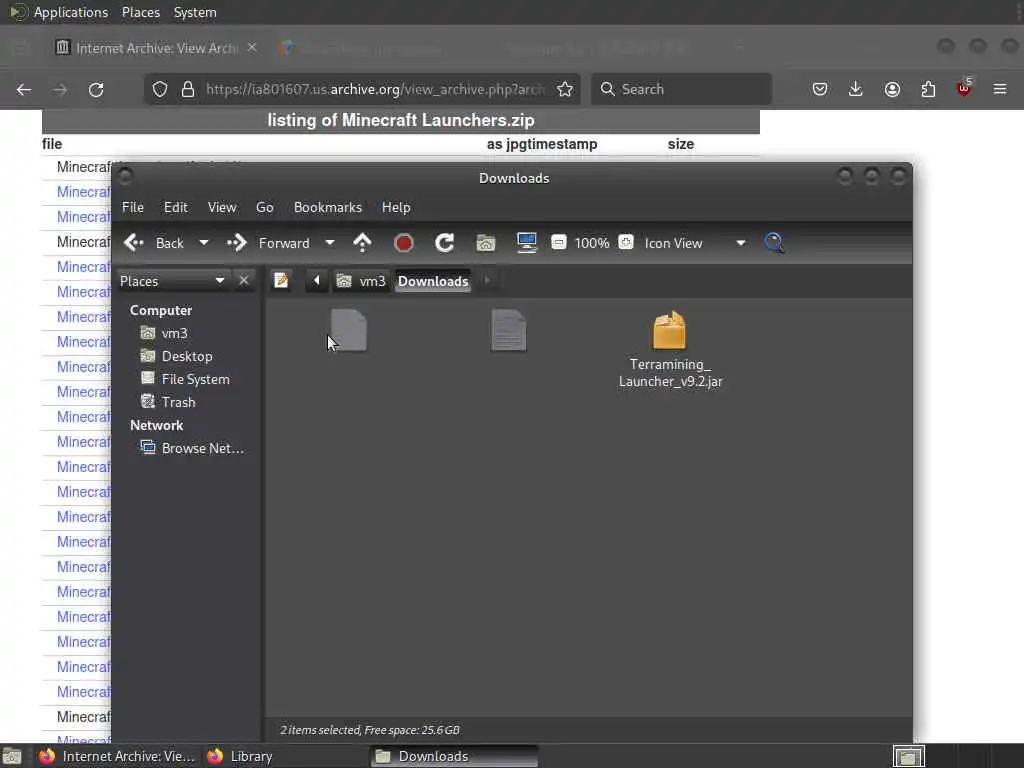
Task: Reload the Internet Archive page in Firefox
Action: tap(96, 89)
